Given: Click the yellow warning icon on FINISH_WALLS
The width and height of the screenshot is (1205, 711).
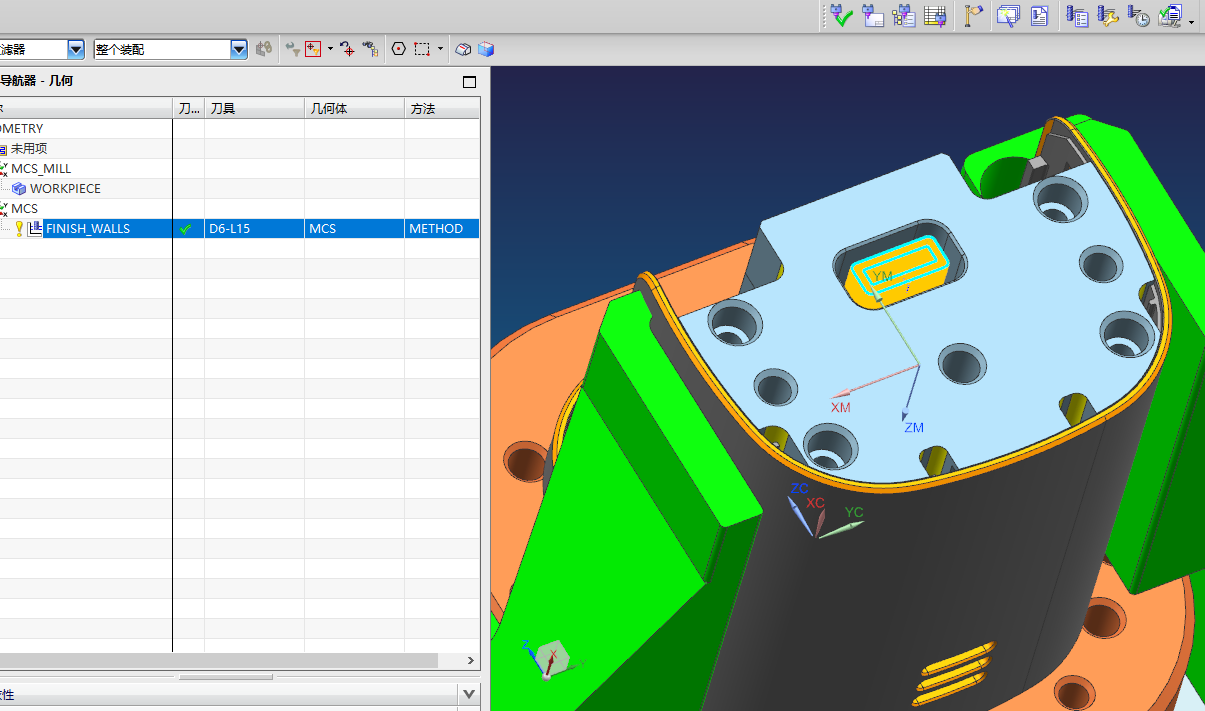Looking at the screenshot, I should coord(19,228).
